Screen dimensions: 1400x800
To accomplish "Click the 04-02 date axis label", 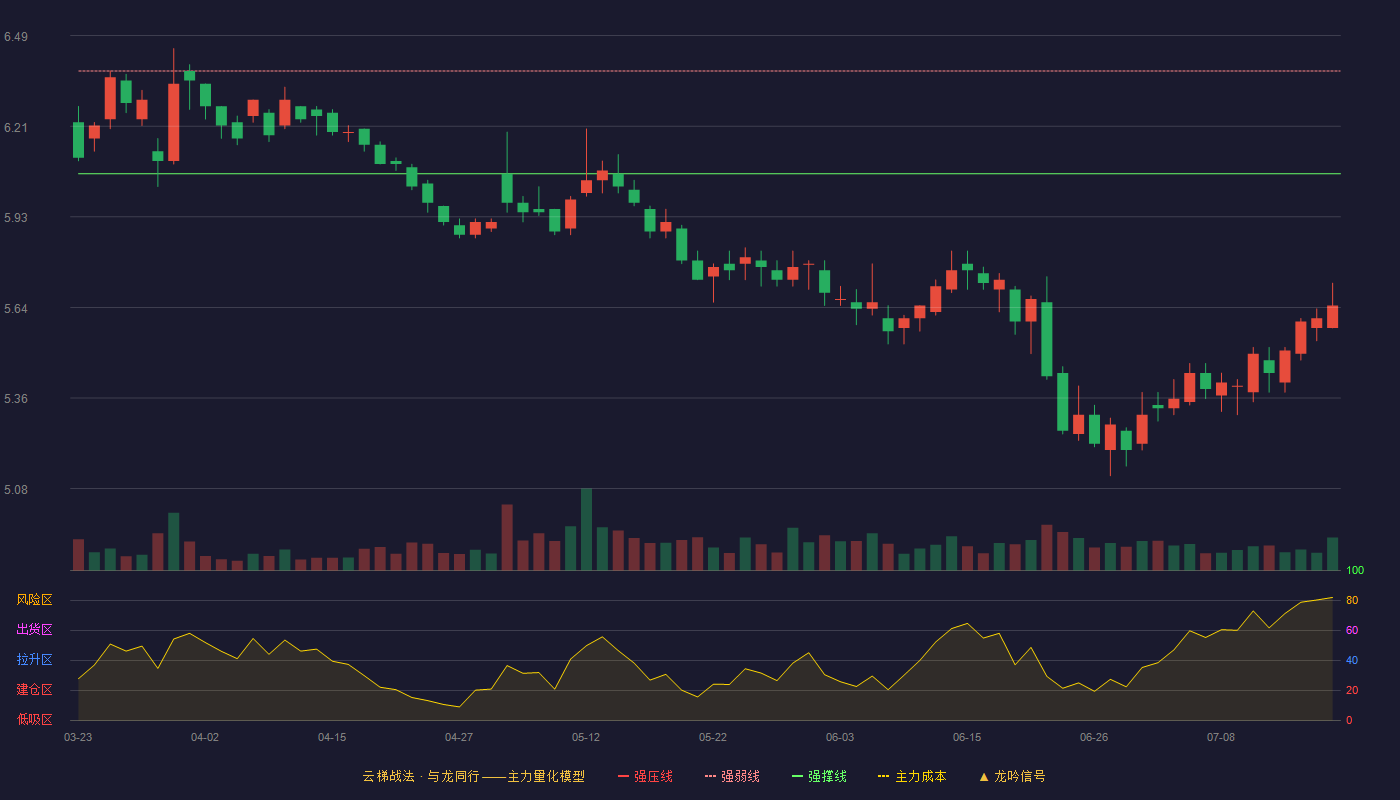I will (205, 737).
